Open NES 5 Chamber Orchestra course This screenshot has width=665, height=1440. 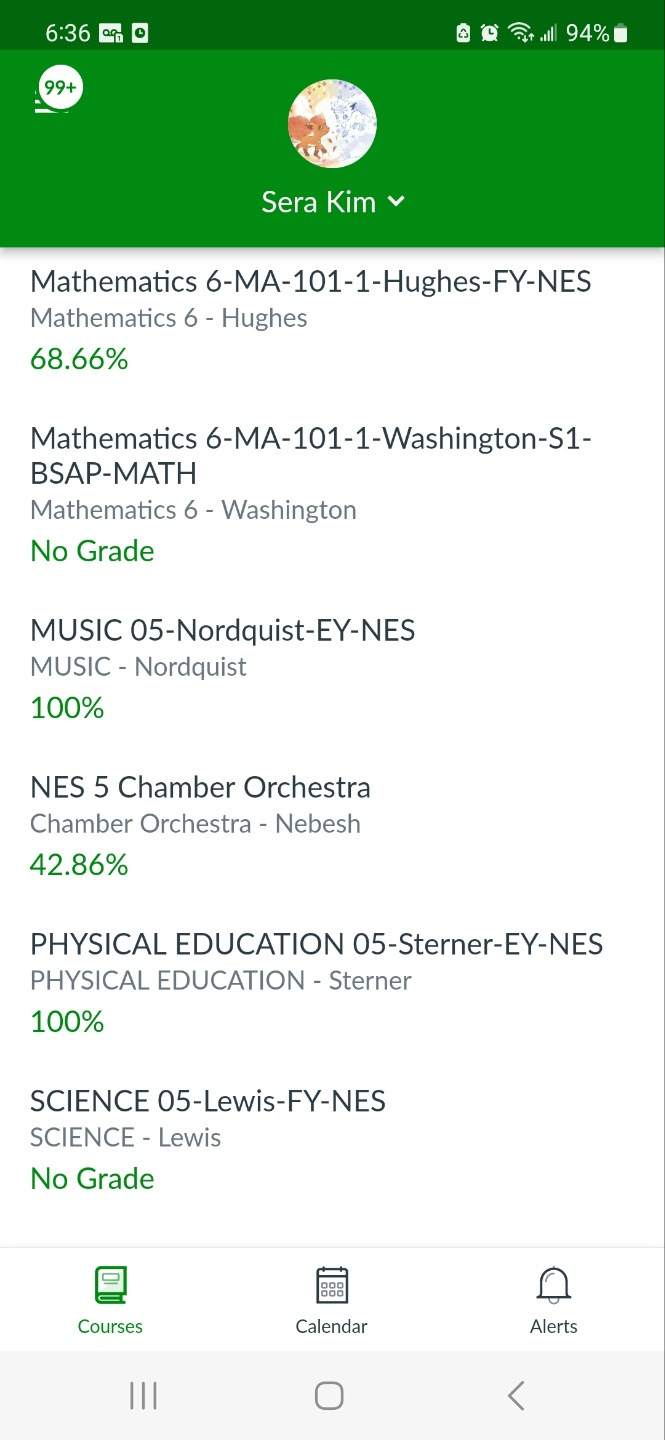click(x=200, y=788)
